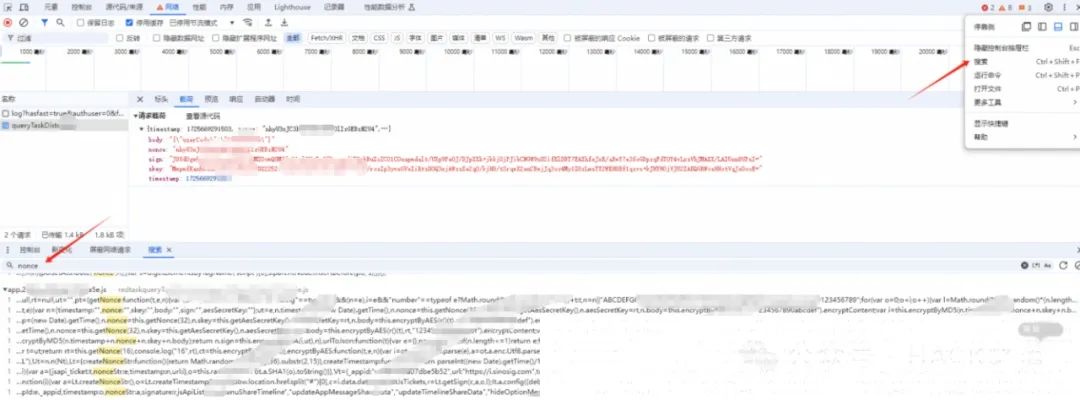
Task: Open drawer three-dot menu icon
Action: 8,250
